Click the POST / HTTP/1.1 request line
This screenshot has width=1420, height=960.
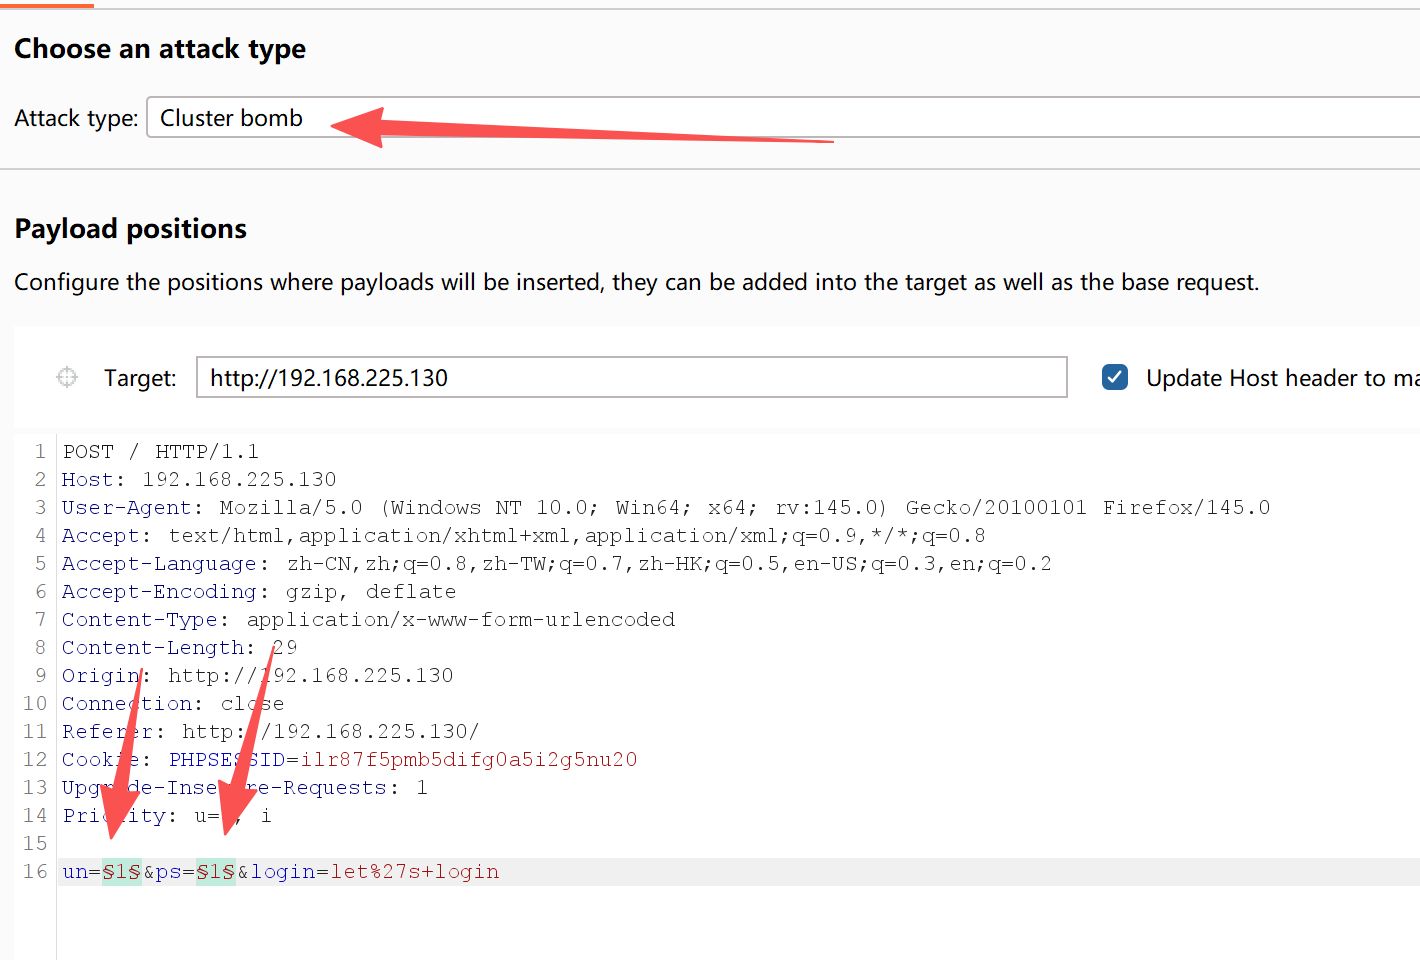tap(160, 452)
